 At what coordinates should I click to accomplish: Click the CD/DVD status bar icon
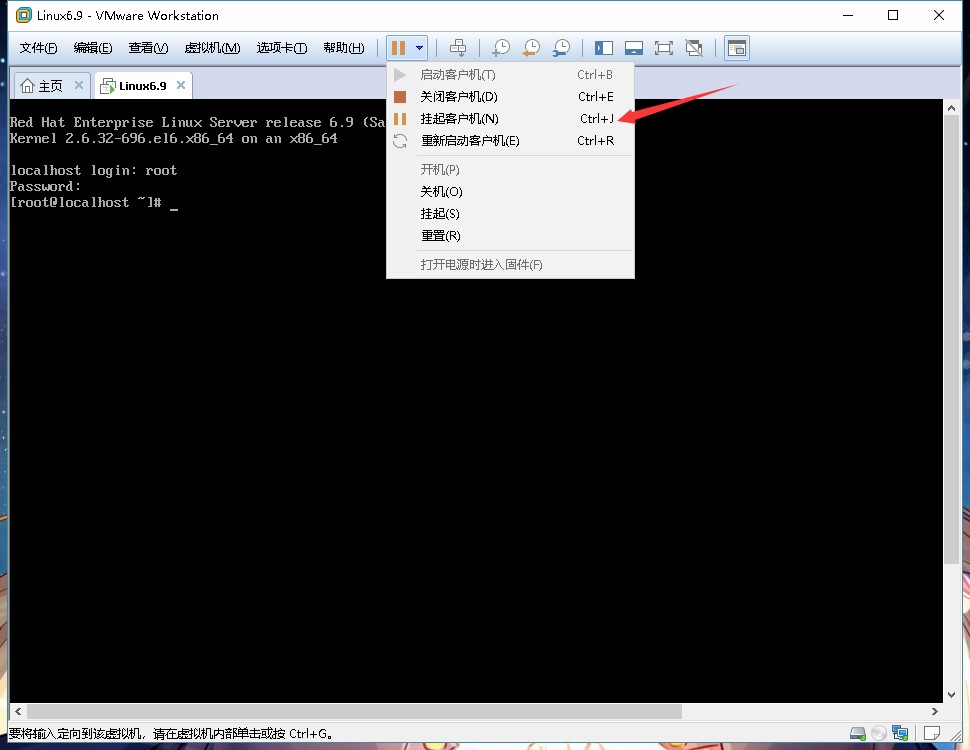878,734
